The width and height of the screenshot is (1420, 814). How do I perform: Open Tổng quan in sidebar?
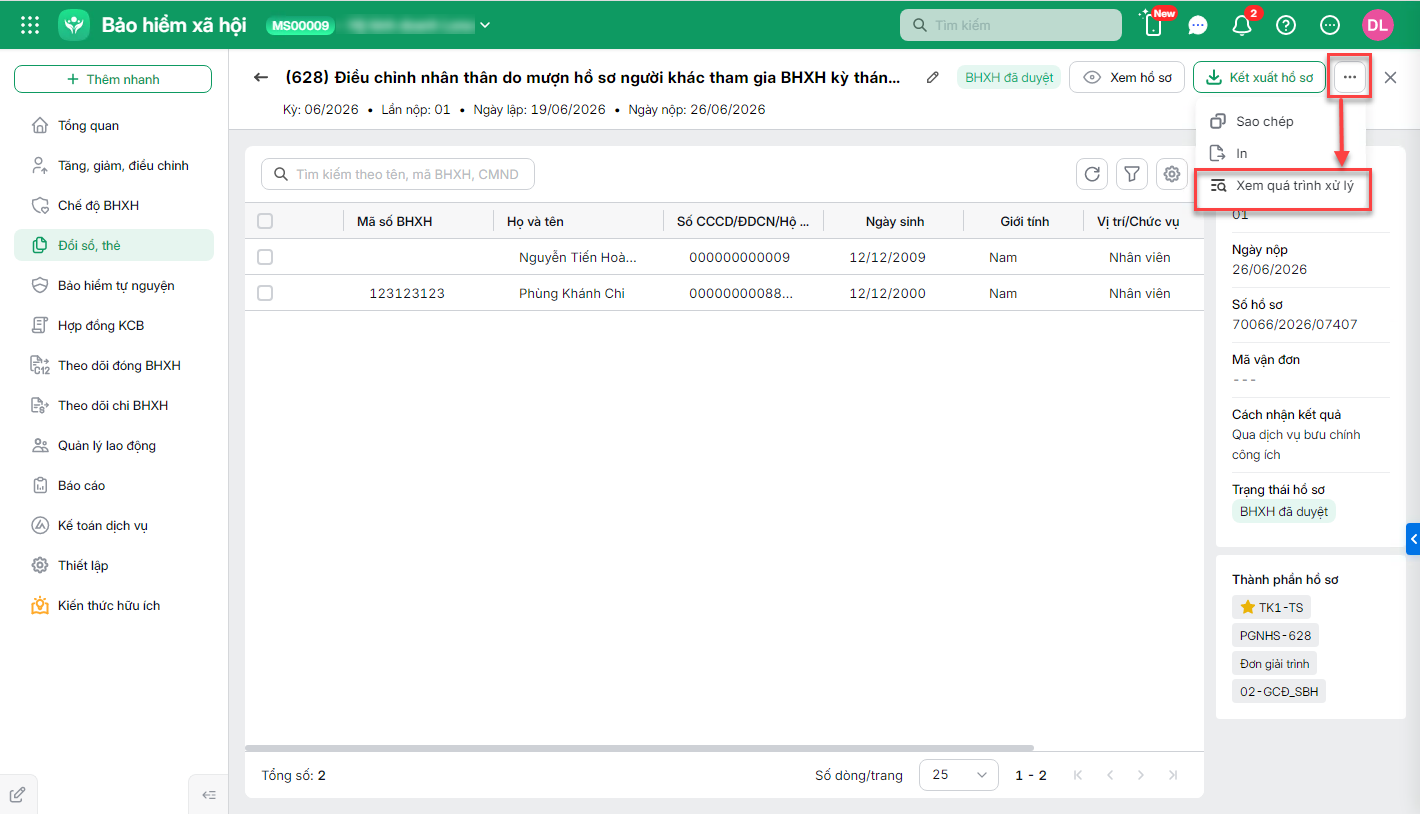[114, 125]
